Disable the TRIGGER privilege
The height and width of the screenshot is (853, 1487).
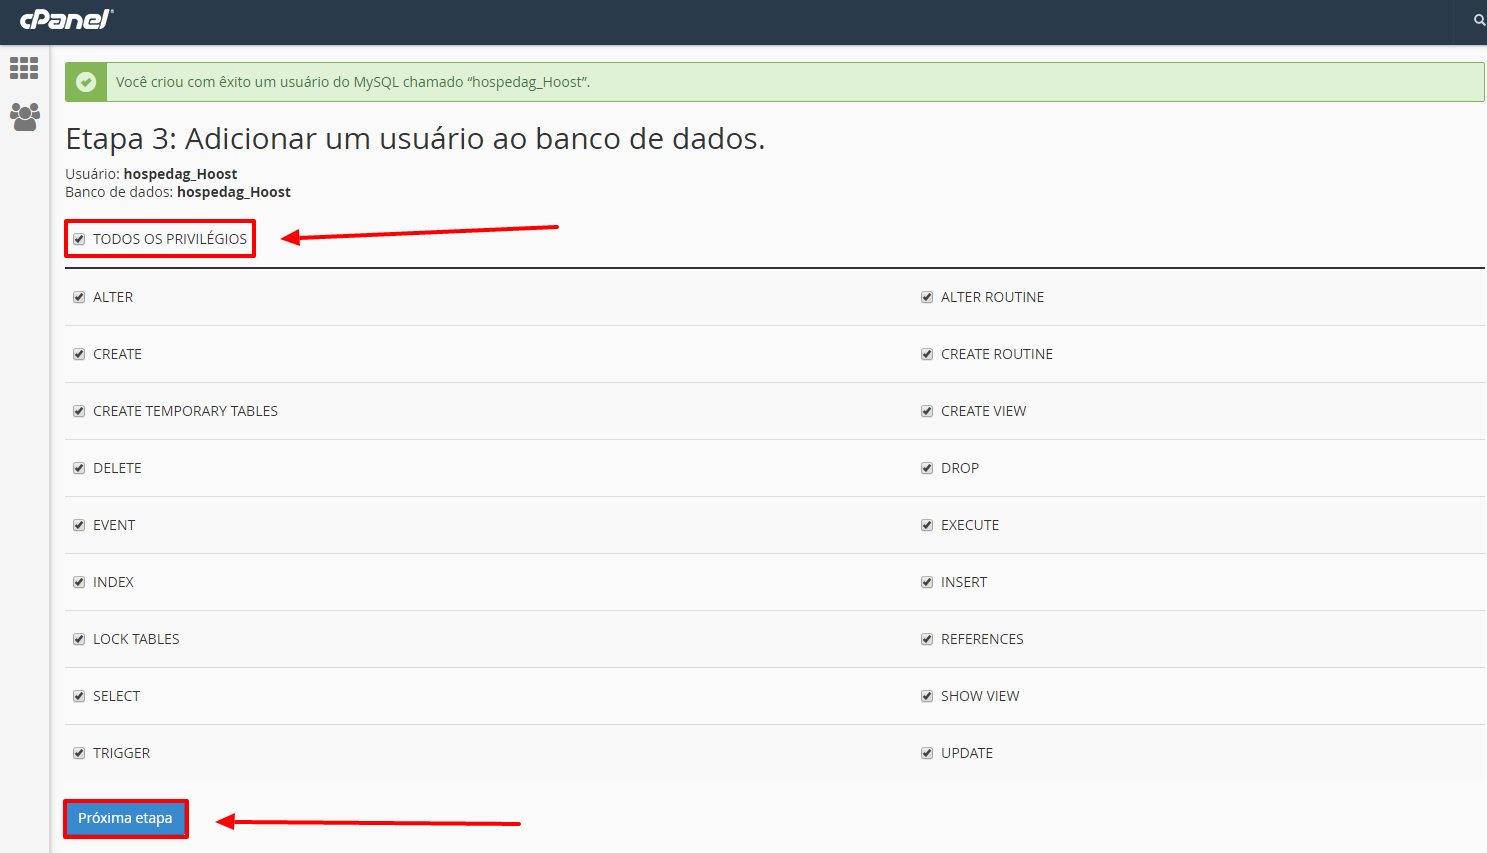pyautogui.click(x=79, y=753)
